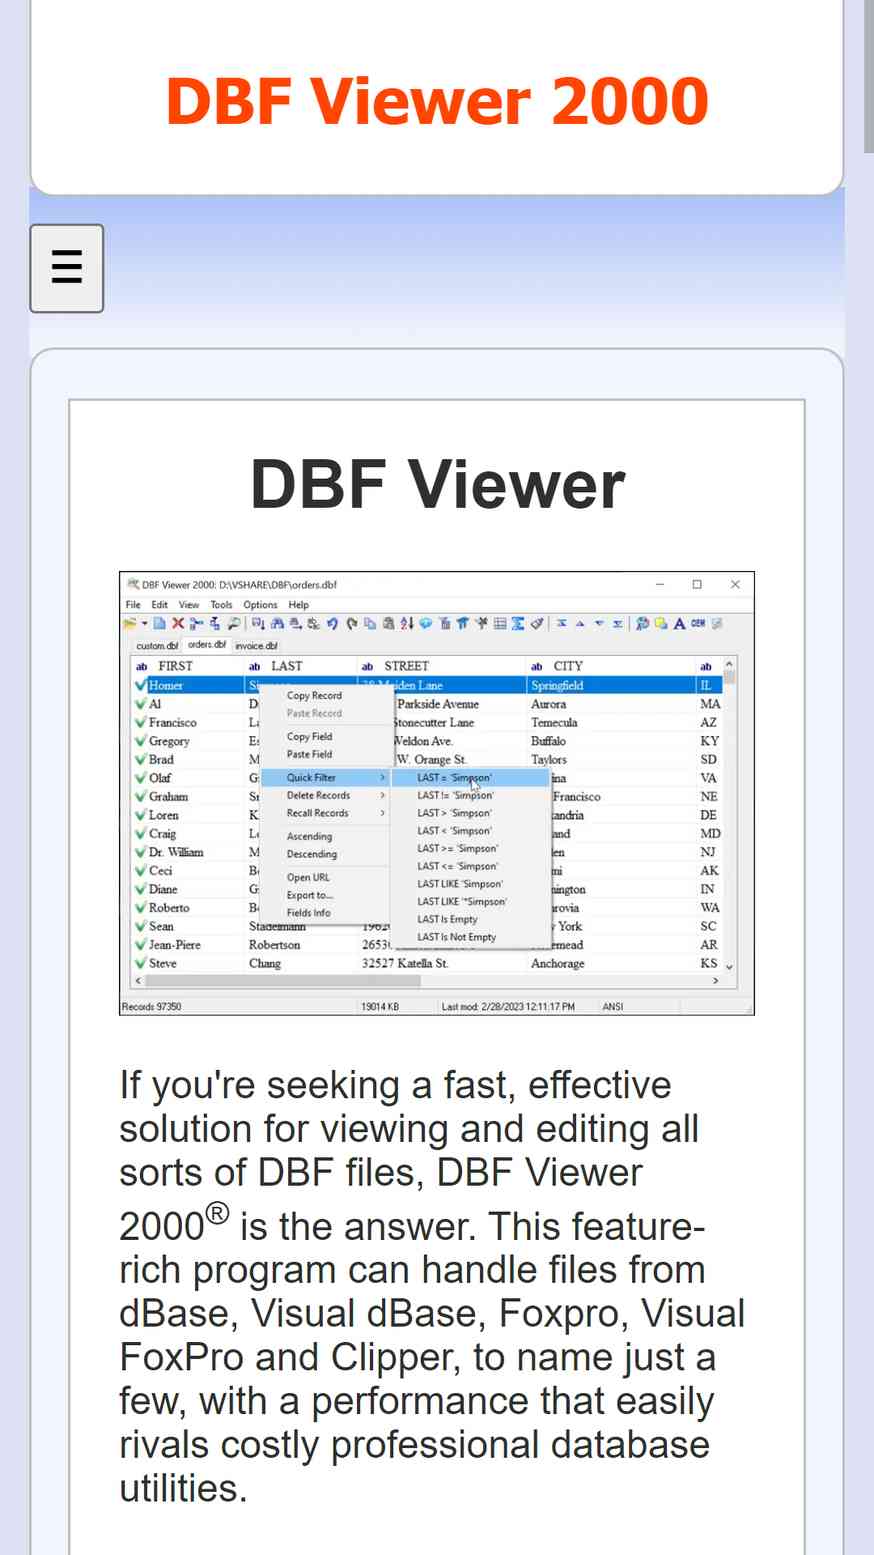Expand the Delete Records submenu arrow
874x1555 pixels.
point(382,796)
